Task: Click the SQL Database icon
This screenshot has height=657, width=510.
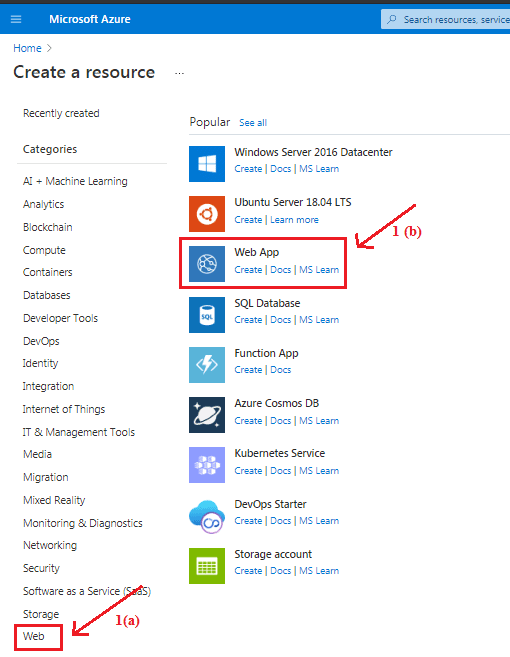Action: point(207,315)
